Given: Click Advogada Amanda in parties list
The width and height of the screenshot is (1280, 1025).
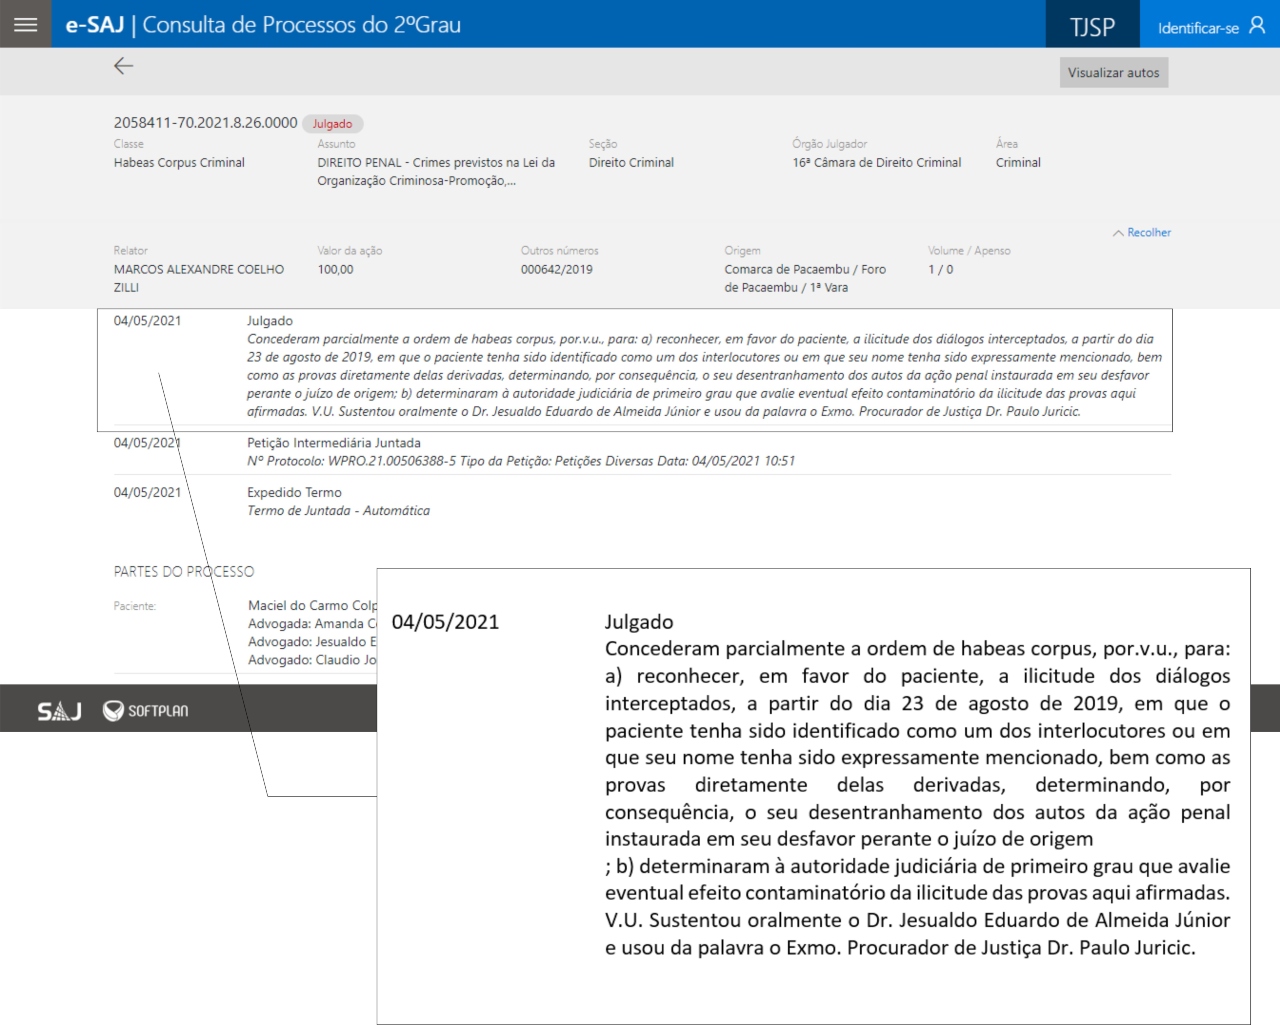Looking at the screenshot, I should pos(311,624).
